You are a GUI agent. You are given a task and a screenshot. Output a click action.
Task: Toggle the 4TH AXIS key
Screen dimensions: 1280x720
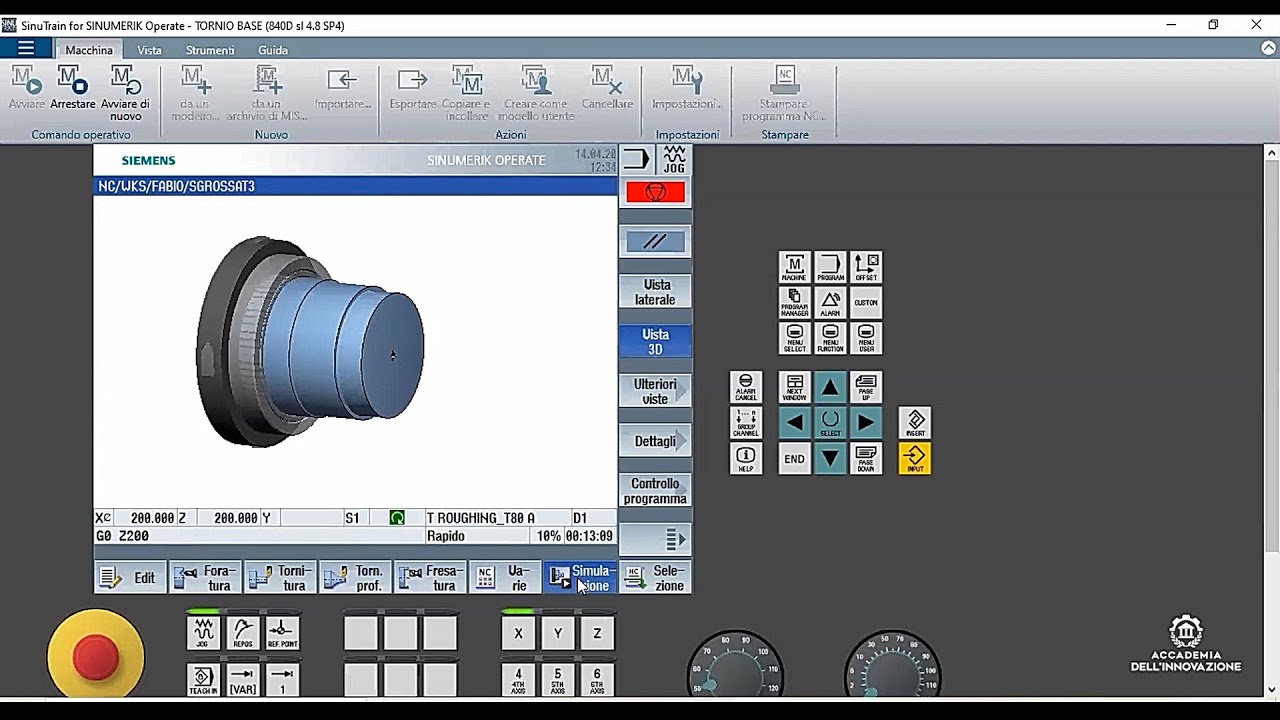click(518, 680)
